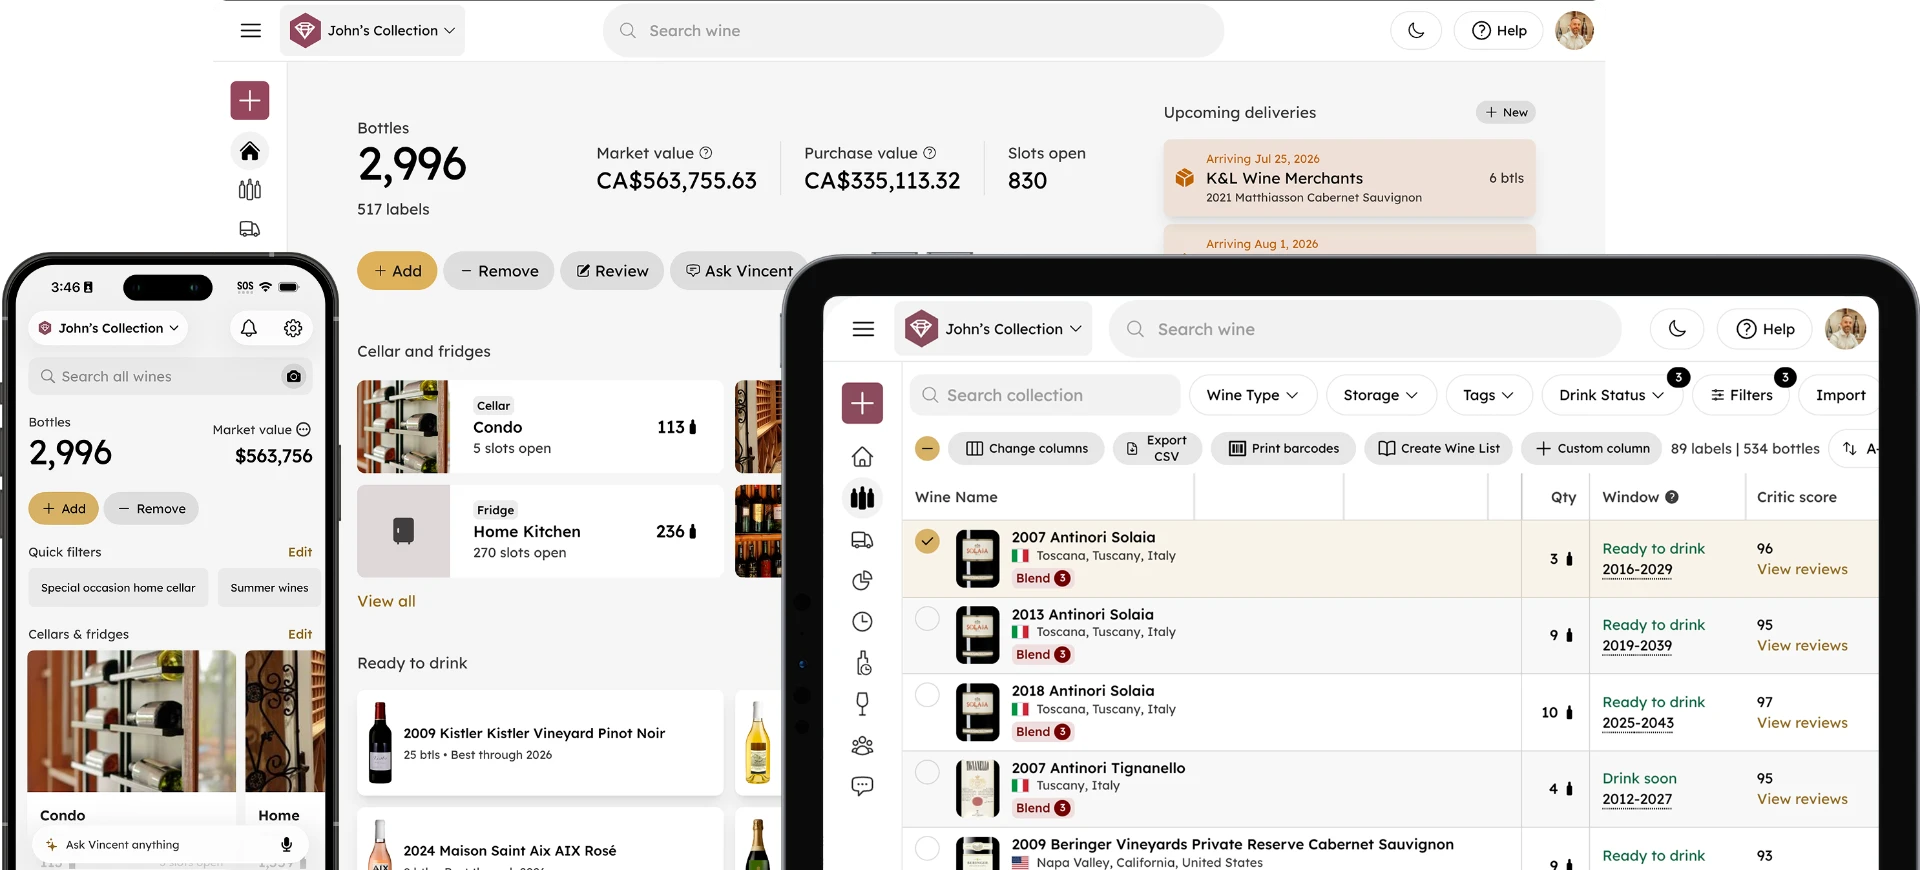The image size is (1920, 870).
Task: Select 2018 Antinori Solaia row checkbox
Action: click(928, 695)
